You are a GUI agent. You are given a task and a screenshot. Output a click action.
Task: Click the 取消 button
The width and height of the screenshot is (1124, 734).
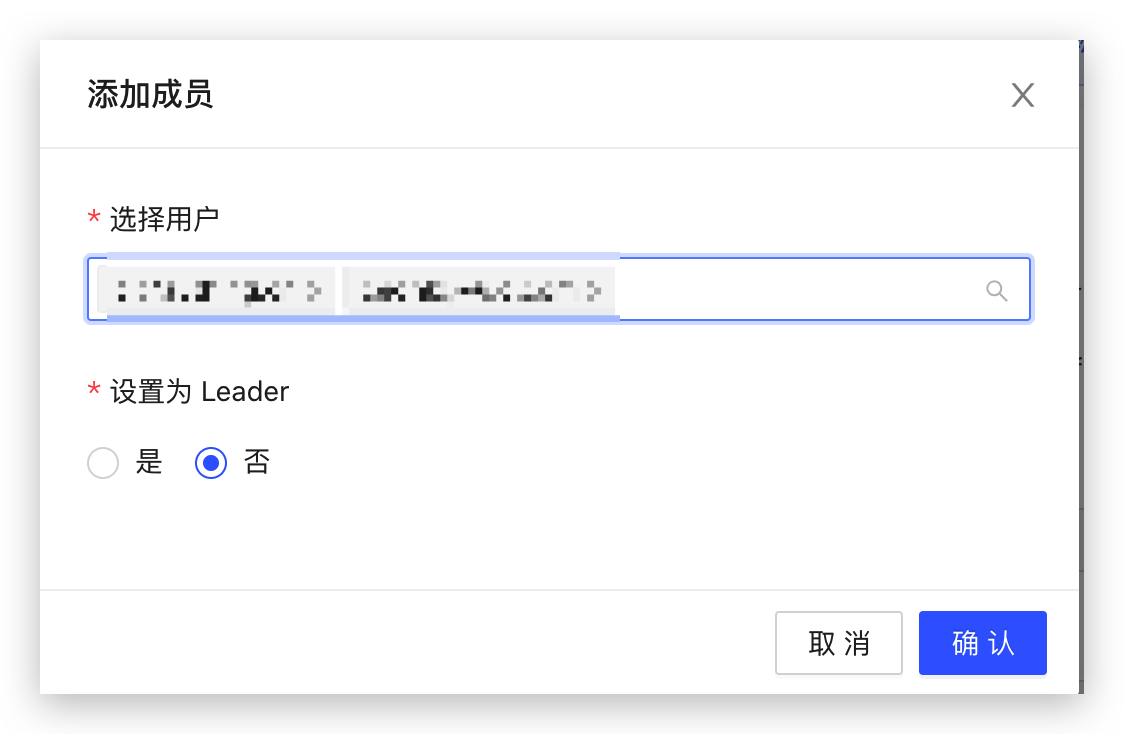click(x=839, y=643)
